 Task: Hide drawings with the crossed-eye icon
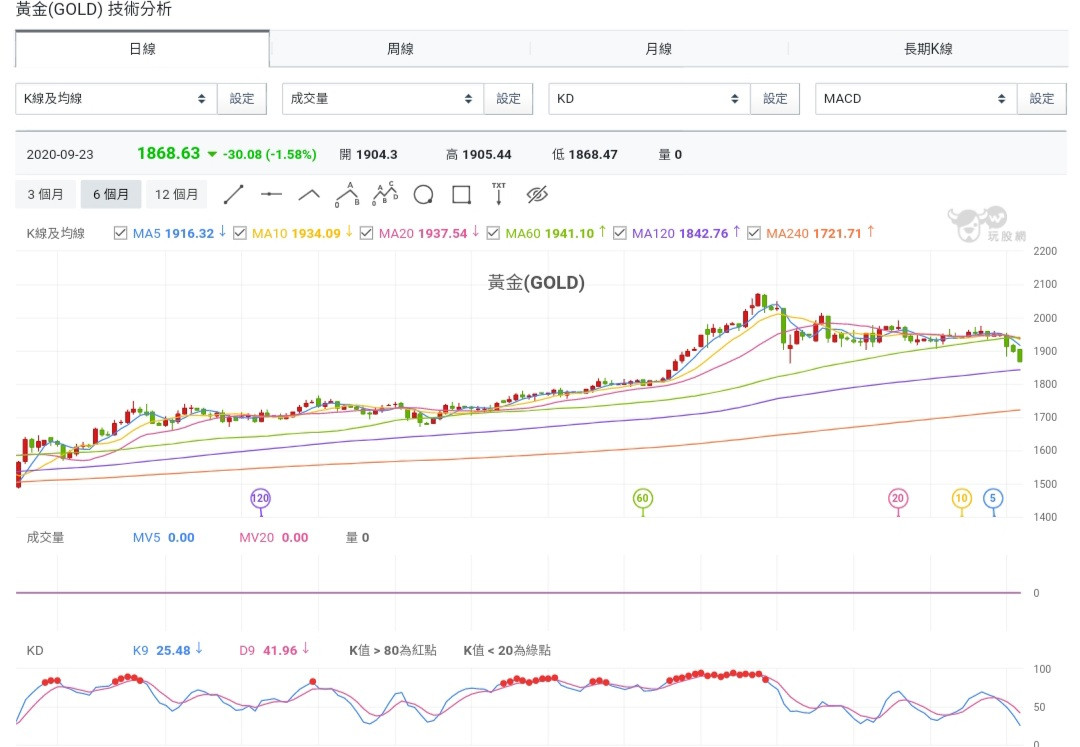click(538, 194)
